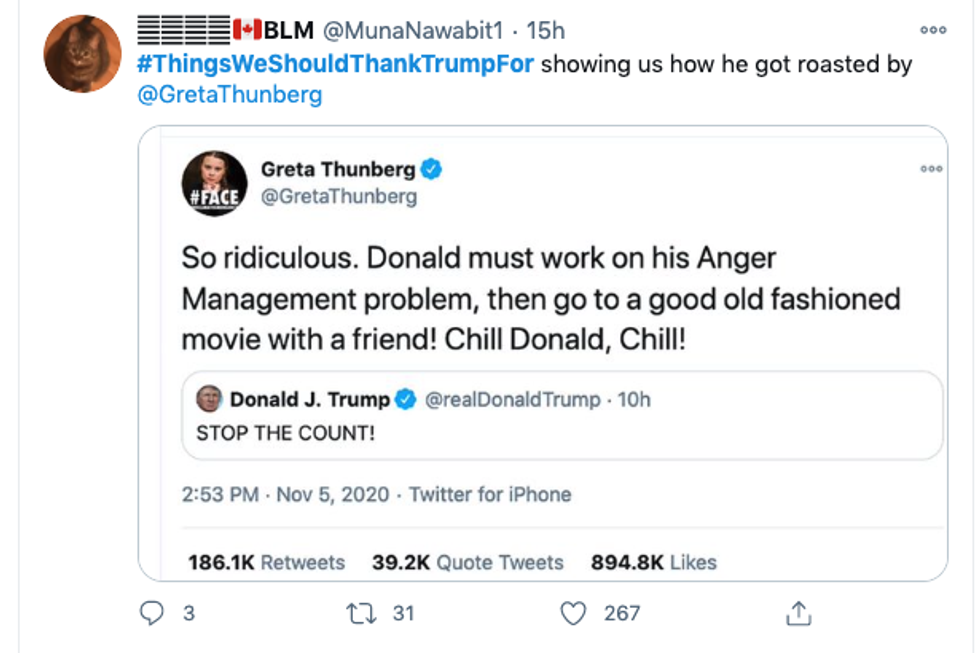
Task: Click Donald J. Trump's verified badge
Action: click(405, 400)
